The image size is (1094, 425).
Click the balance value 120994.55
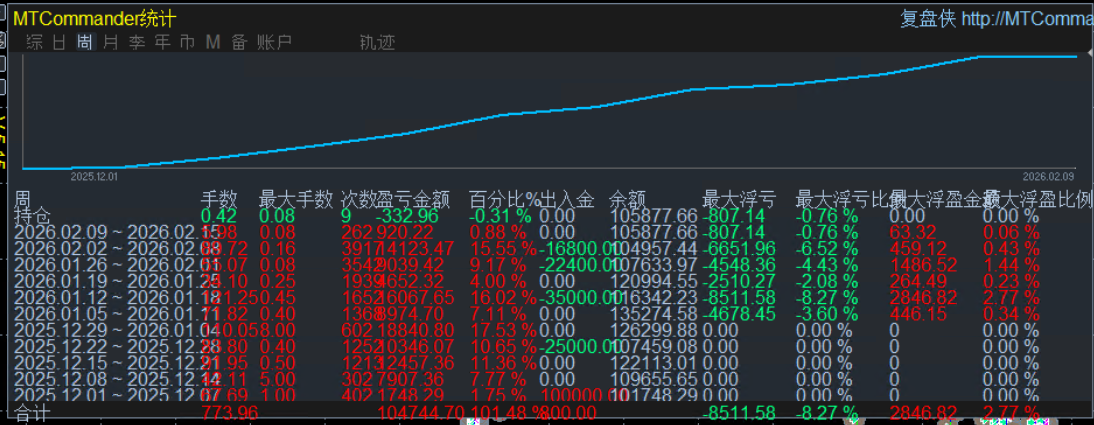tap(654, 281)
